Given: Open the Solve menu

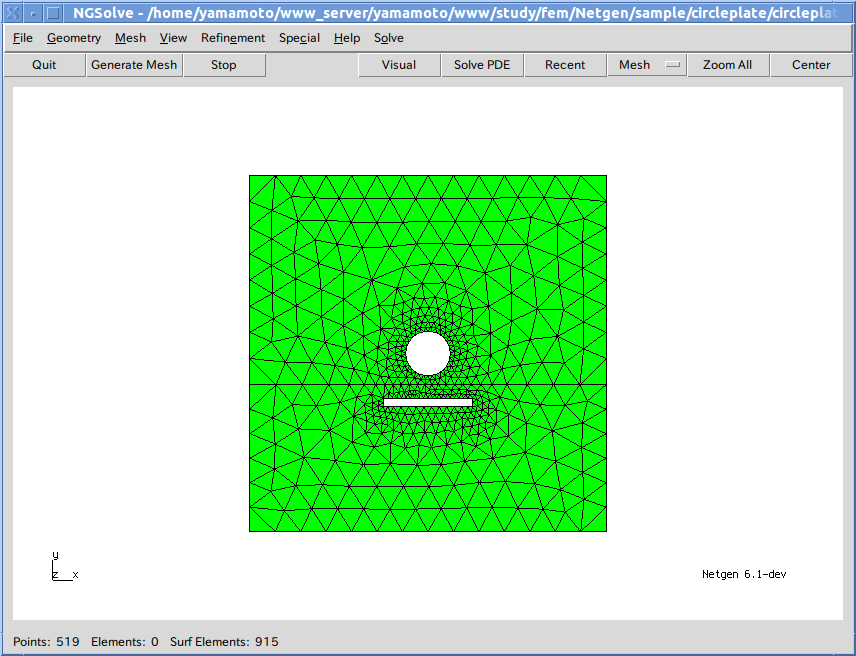Looking at the screenshot, I should click(x=389, y=38).
